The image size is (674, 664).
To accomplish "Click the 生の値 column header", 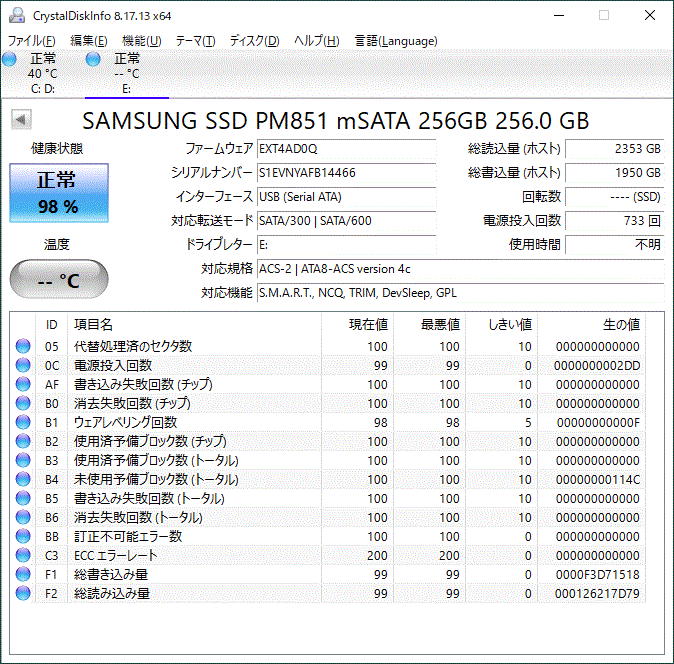I will (x=591, y=324).
